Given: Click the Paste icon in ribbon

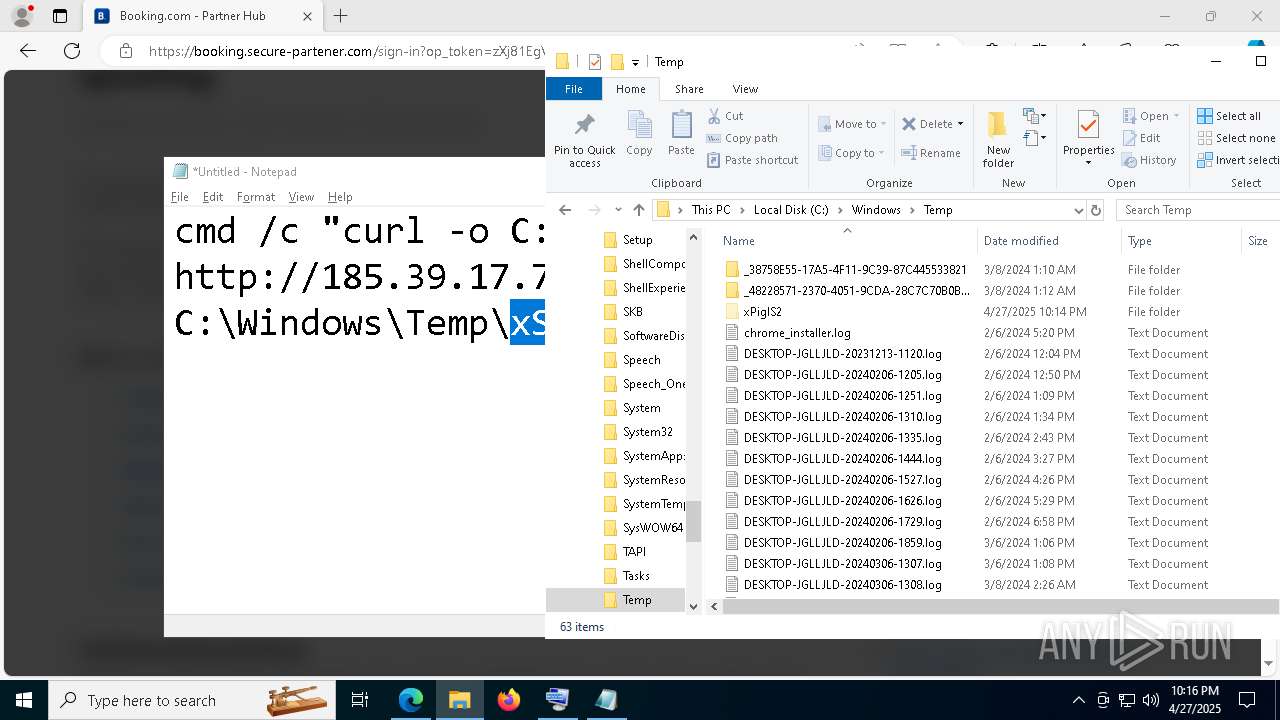Looking at the screenshot, I should 681,133.
